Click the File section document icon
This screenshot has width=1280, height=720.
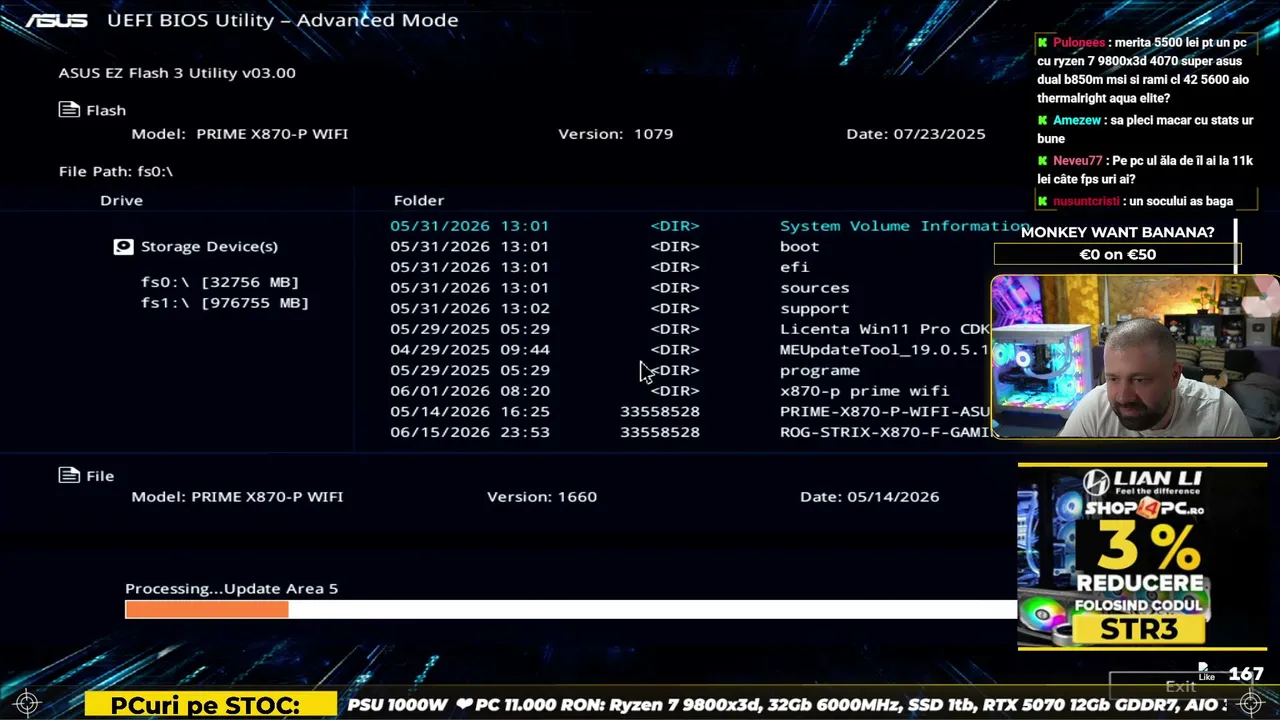[x=69, y=475]
